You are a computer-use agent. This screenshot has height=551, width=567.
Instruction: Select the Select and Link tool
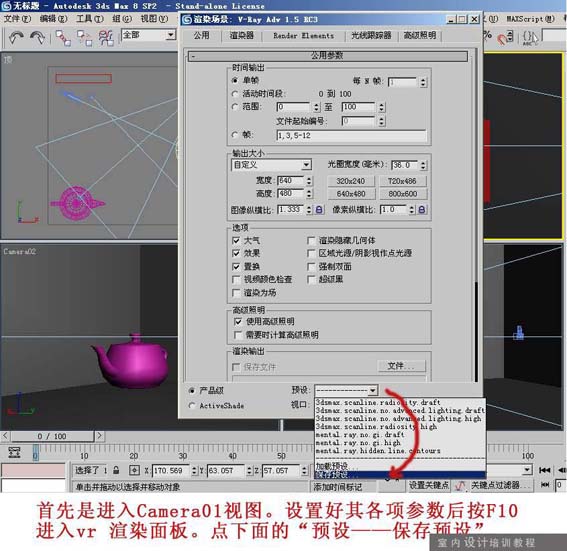[x=63, y=38]
